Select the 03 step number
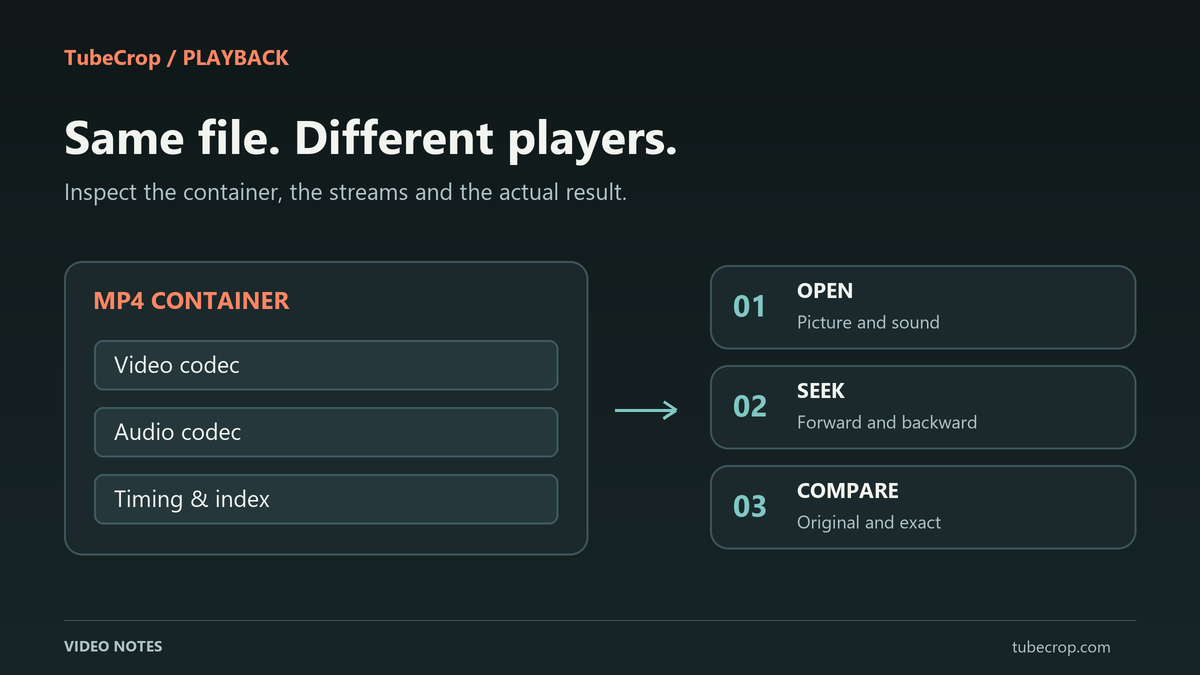Screen dimensions: 1200x675 coord(749,507)
